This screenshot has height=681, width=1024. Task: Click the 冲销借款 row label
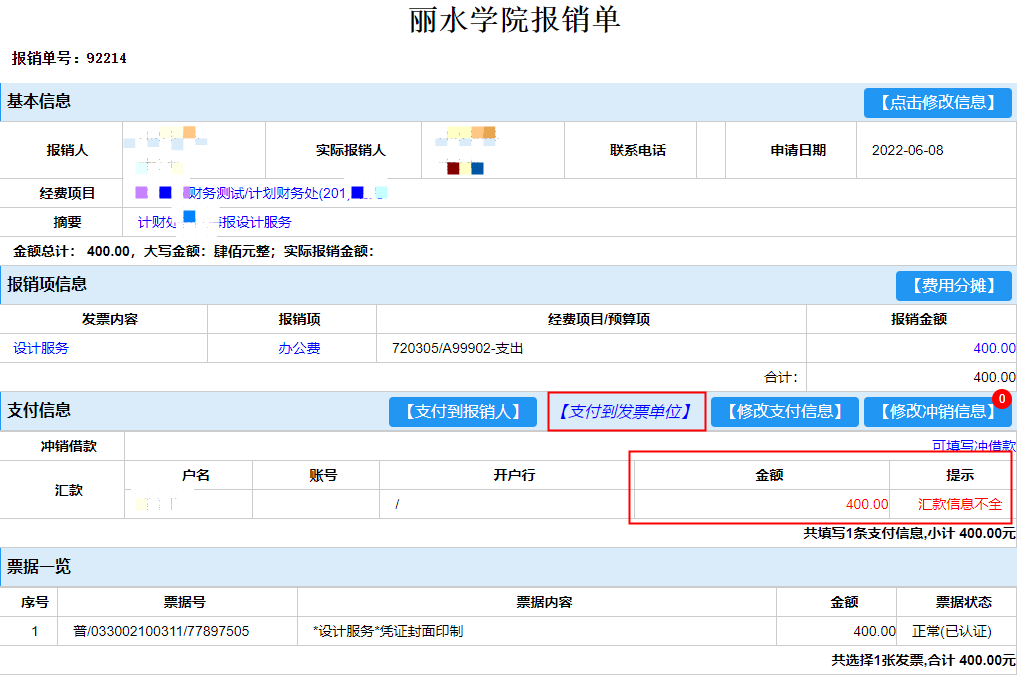[69, 446]
